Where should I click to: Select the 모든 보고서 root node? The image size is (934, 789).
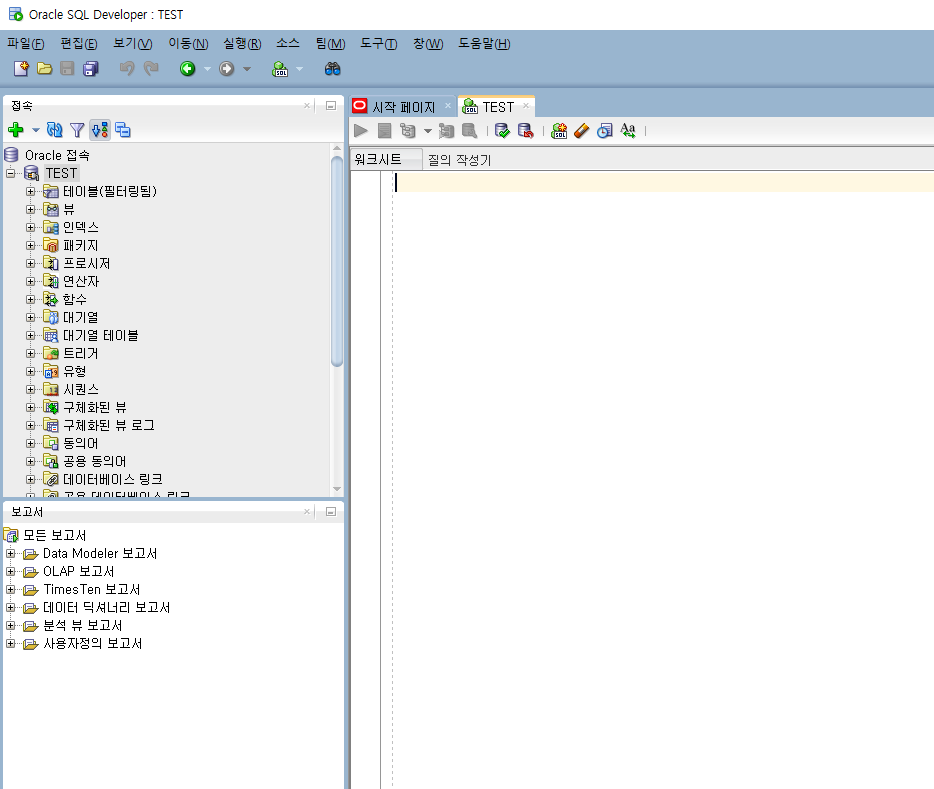pyautogui.click(x=55, y=535)
